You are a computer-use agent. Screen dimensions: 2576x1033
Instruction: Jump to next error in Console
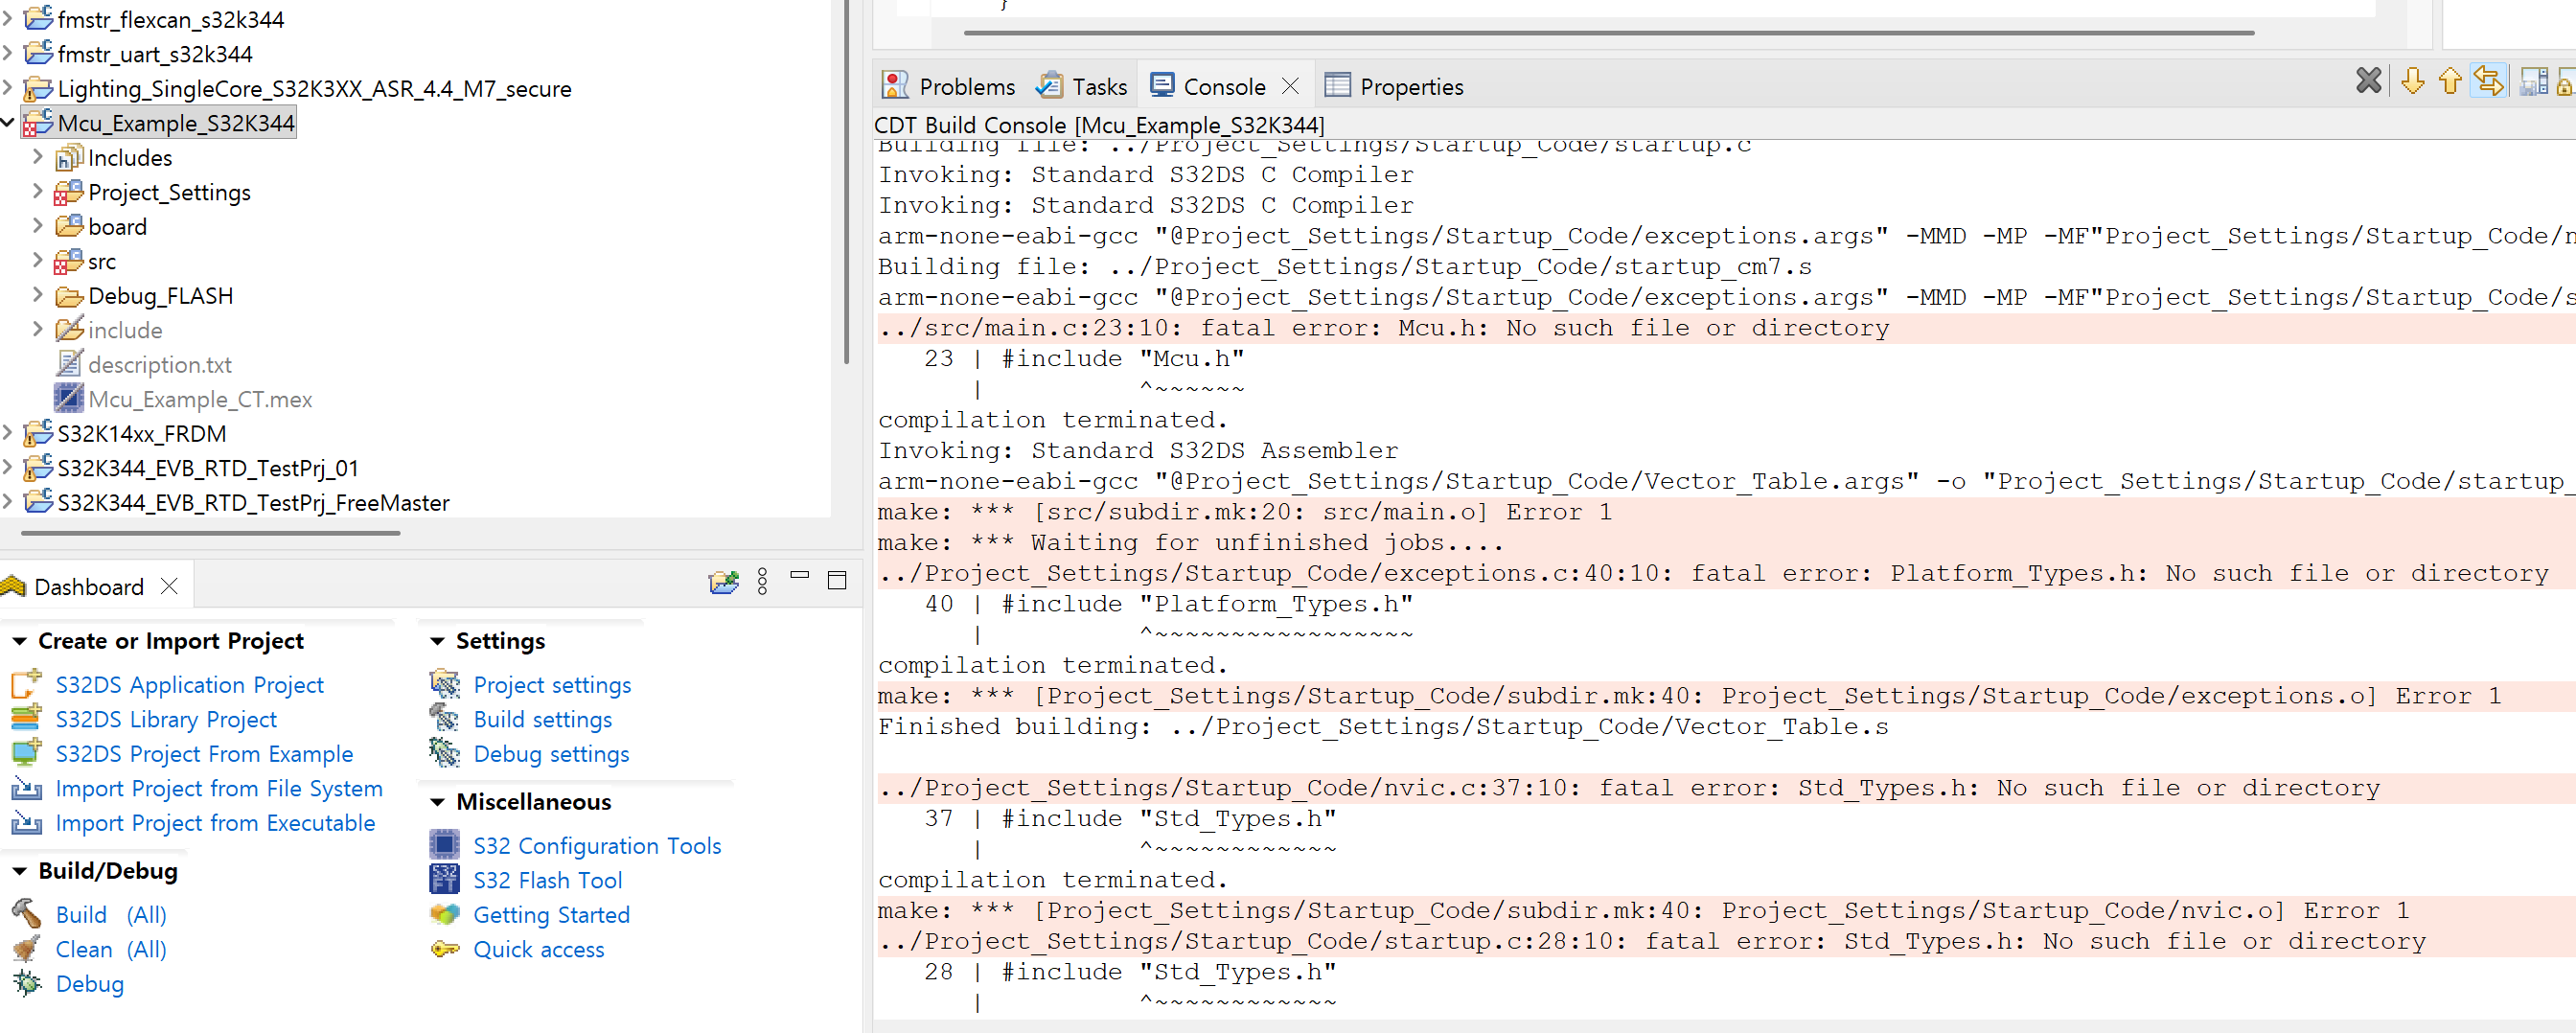click(2413, 82)
